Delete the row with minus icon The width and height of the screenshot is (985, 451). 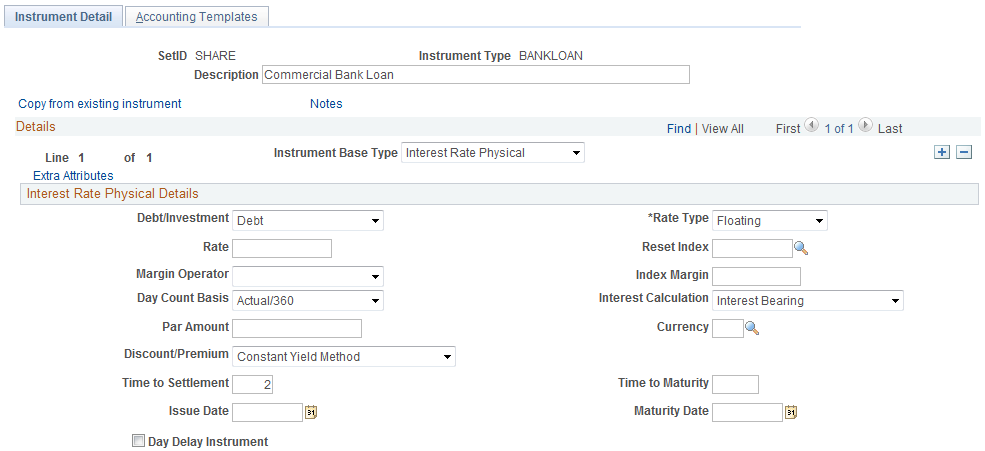tap(964, 153)
